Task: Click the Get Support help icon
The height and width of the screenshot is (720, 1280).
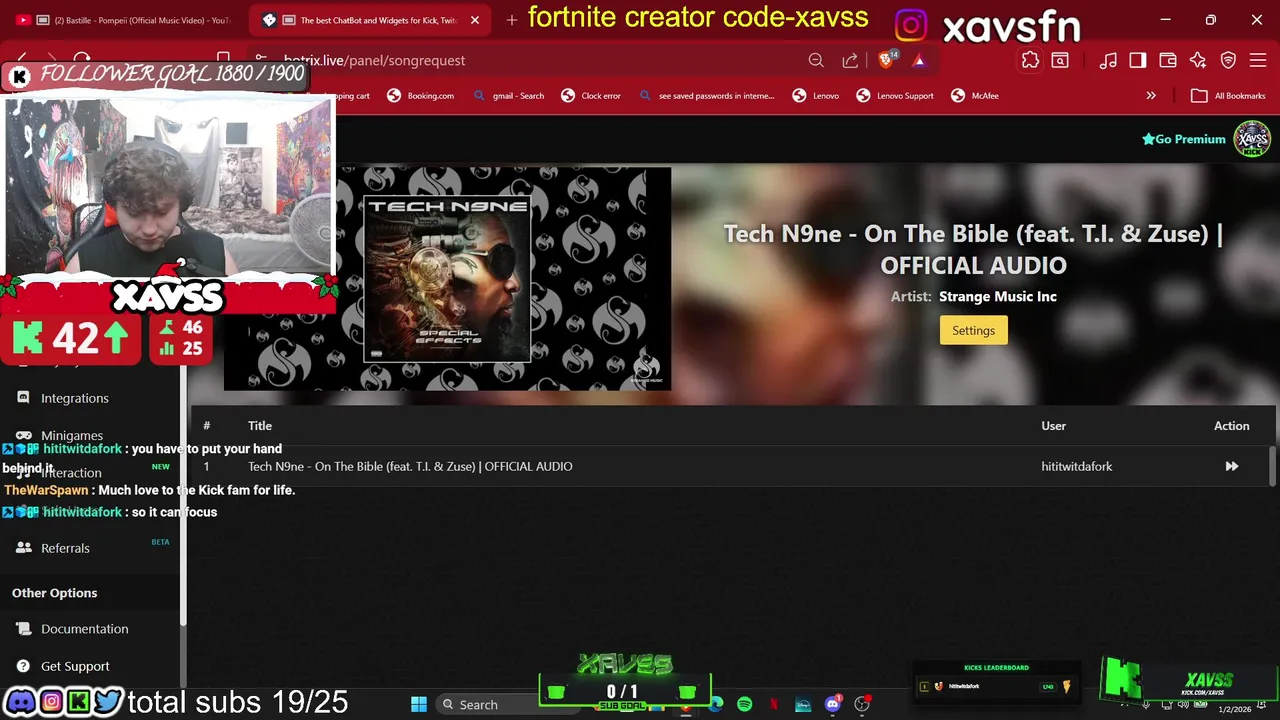Action: click(23, 666)
